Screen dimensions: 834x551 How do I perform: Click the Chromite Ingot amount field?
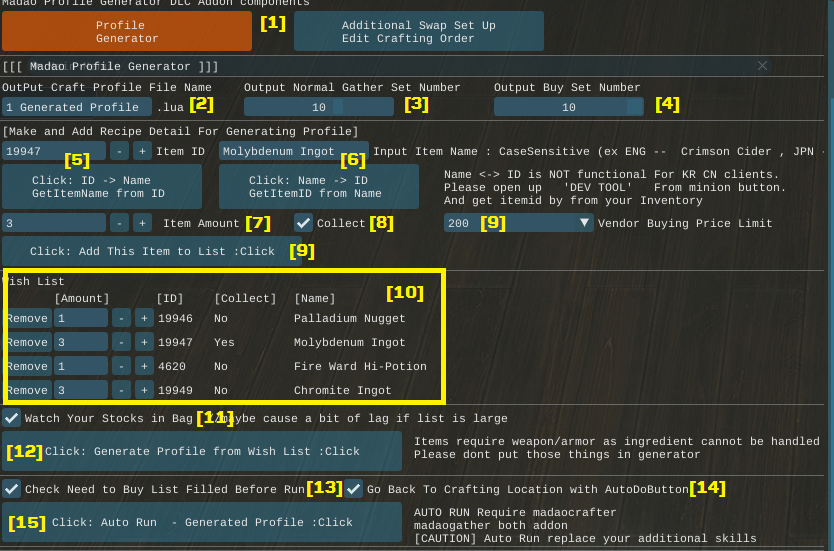(x=81, y=390)
